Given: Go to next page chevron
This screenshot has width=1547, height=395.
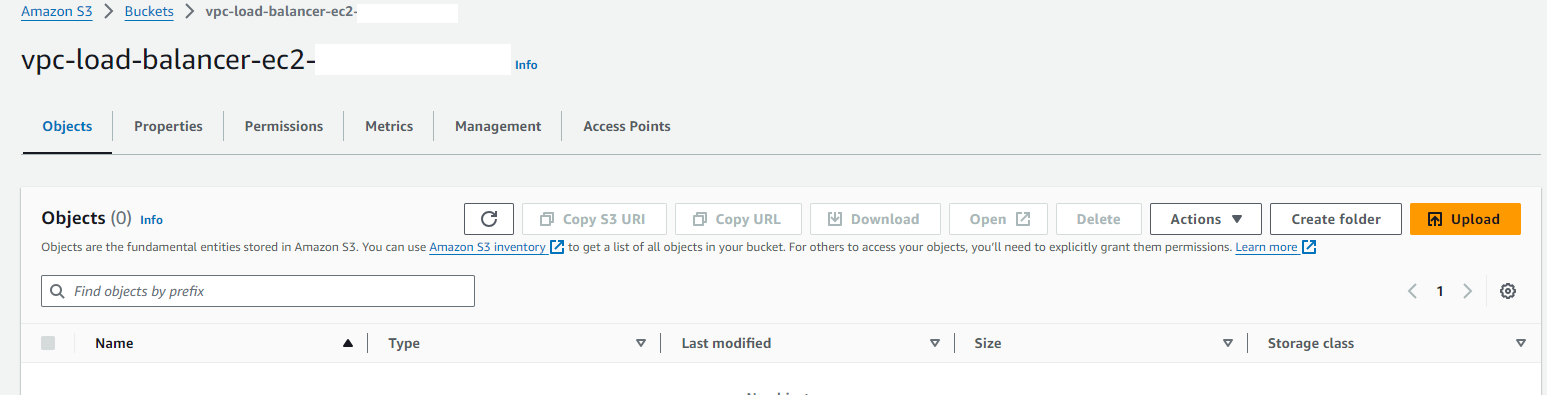Looking at the screenshot, I should tap(1467, 291).
